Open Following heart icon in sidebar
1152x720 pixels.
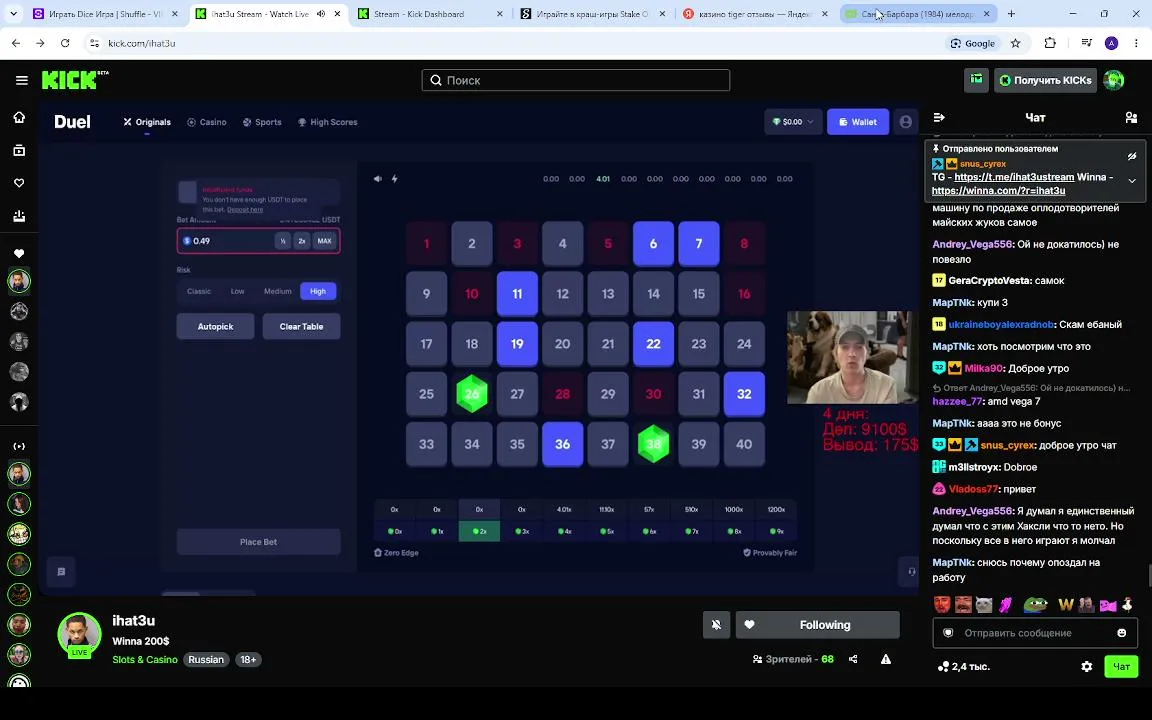pos(19,183)
